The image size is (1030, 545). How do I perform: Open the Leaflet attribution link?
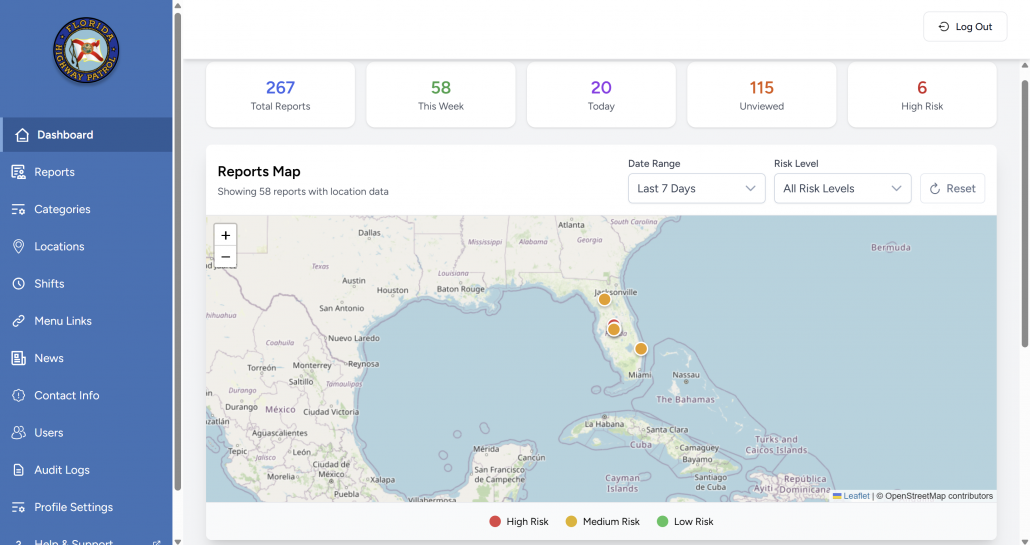(x=856, y=496)
